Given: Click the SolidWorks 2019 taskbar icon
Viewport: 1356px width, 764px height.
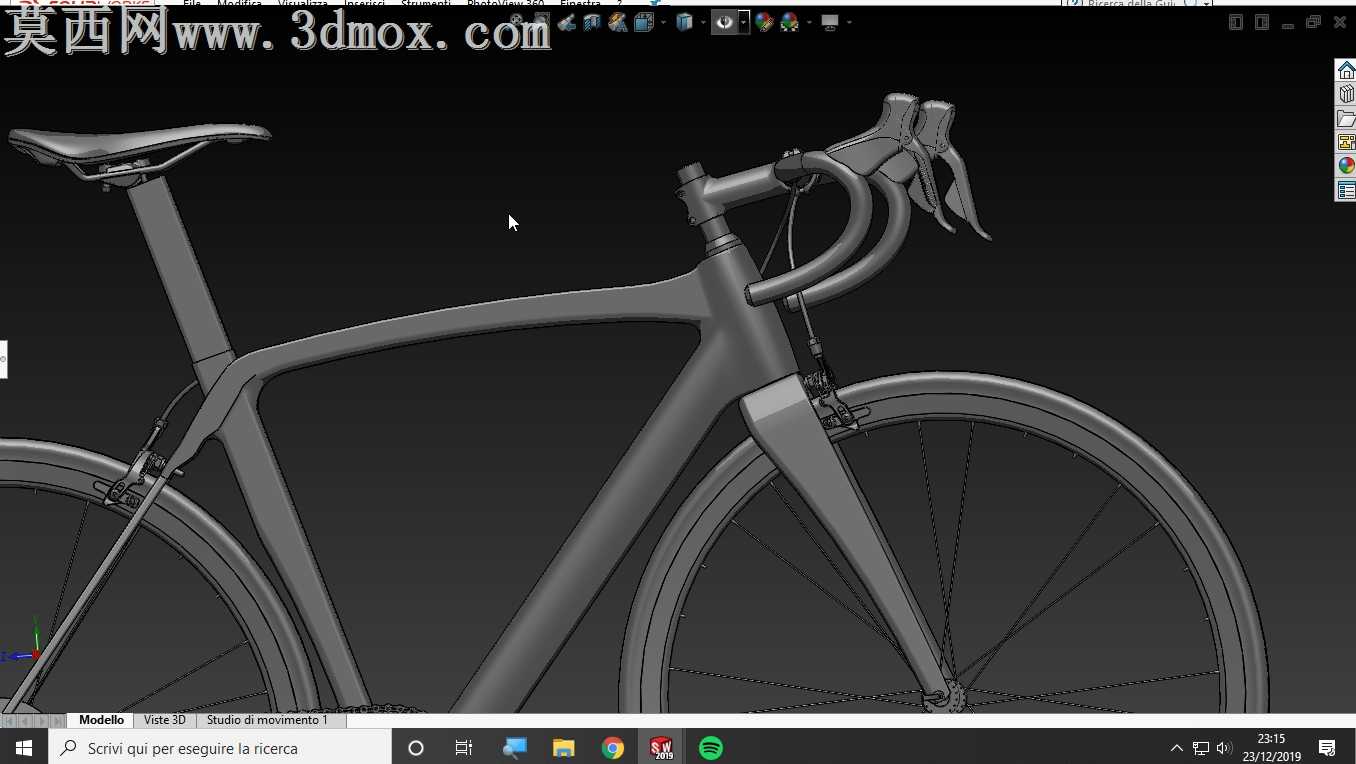Looking at the screenshot, I should pos(662,748).
